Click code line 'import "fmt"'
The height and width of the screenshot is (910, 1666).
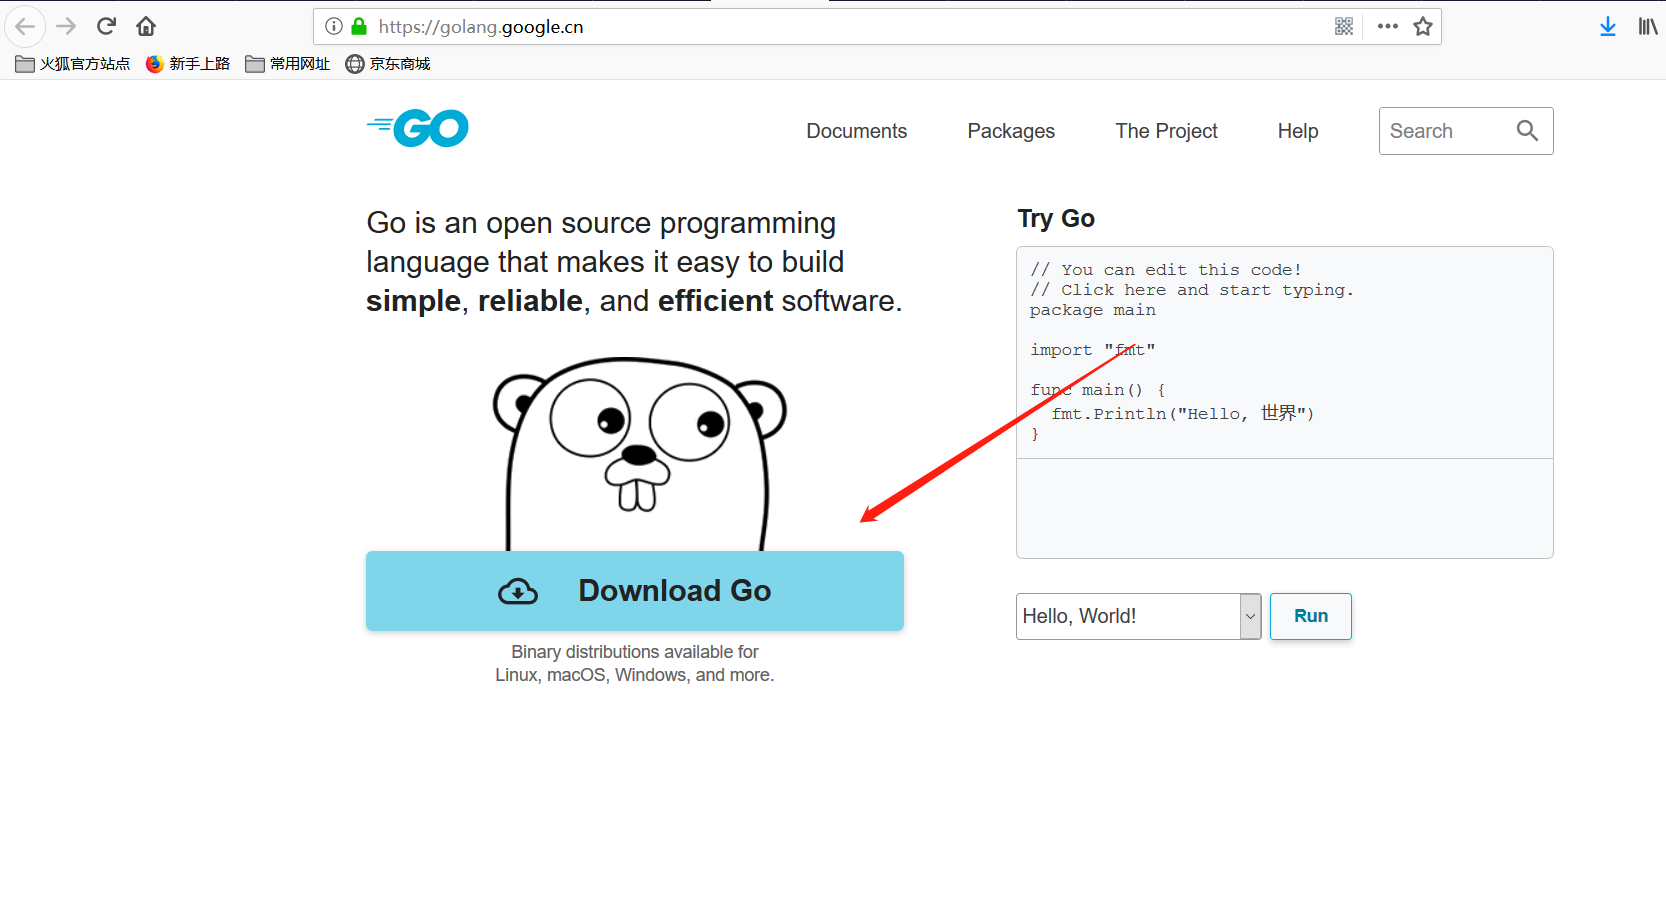click(x=1093, y=350)
